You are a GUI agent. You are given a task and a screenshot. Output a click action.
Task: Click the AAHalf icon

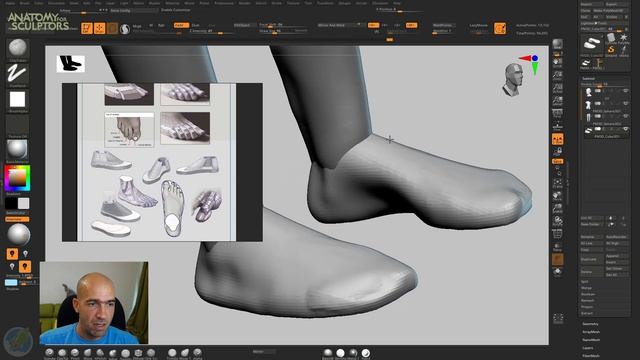click(558, 100)
